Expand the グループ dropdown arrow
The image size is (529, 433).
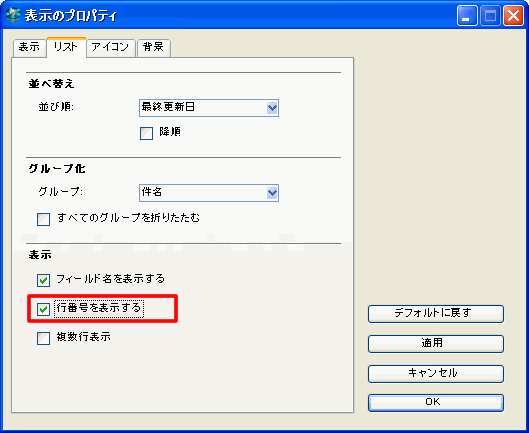tap(272, 193)
